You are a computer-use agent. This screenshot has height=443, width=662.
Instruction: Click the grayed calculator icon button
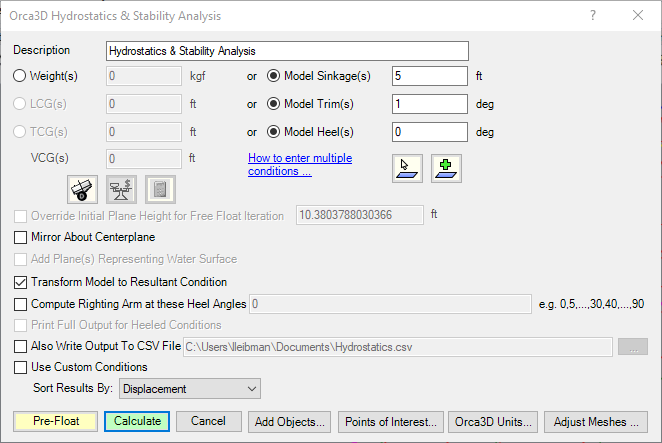coord(160,190)
